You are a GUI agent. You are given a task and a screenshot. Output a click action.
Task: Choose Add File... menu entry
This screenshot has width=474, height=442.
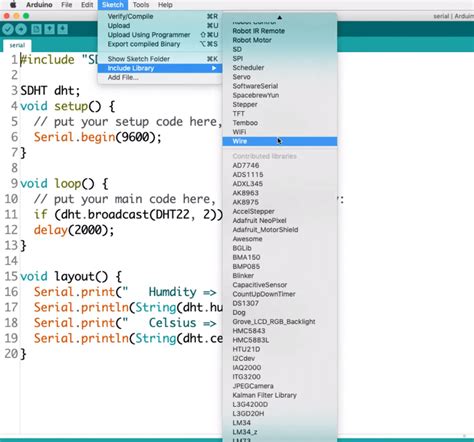pos(160,77)
